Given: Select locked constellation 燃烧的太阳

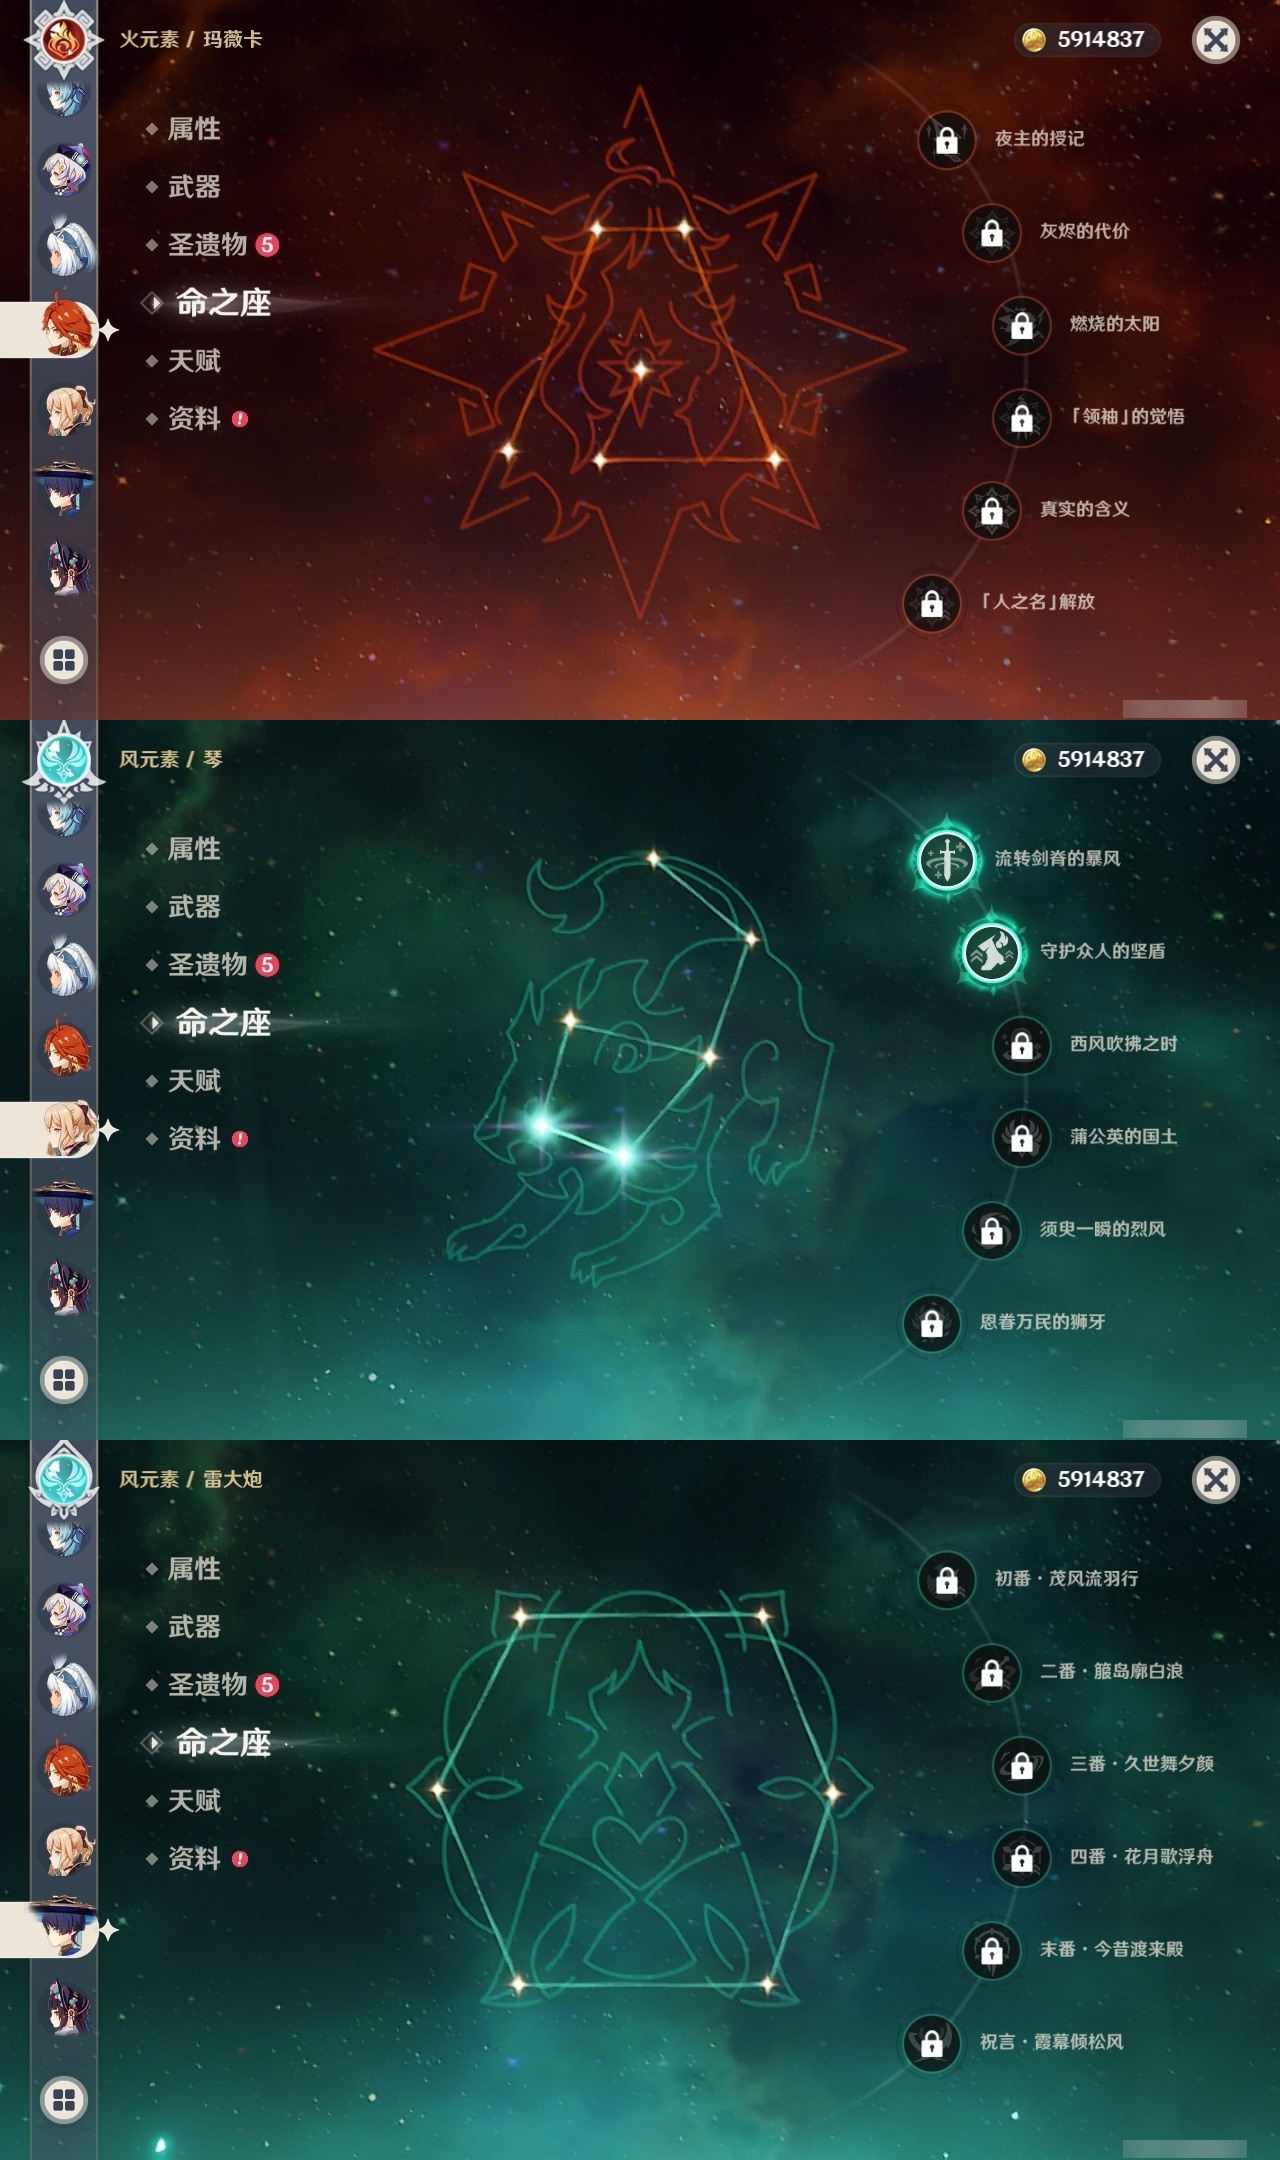Looking at the screenshot, I should (x=1022, y=325).
